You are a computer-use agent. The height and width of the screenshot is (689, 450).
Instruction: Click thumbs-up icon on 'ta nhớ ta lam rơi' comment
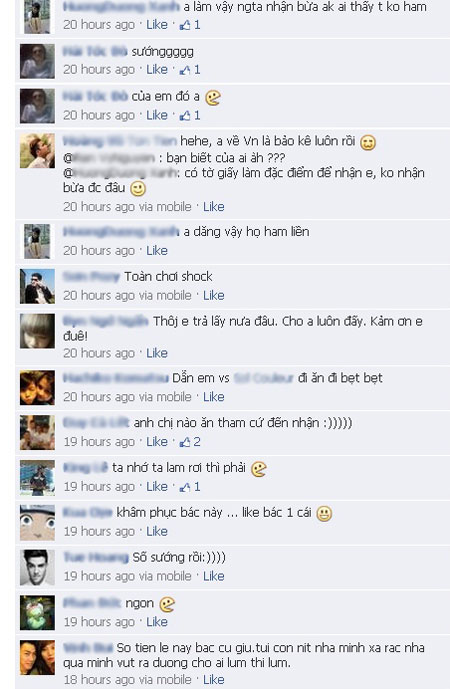coord(185,487)
